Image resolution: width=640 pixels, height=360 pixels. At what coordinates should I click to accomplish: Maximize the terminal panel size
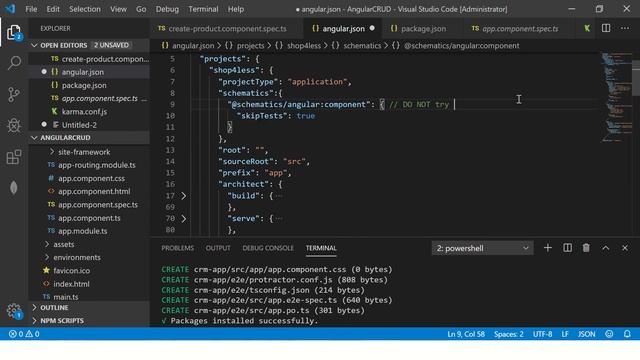click(606, 248)
